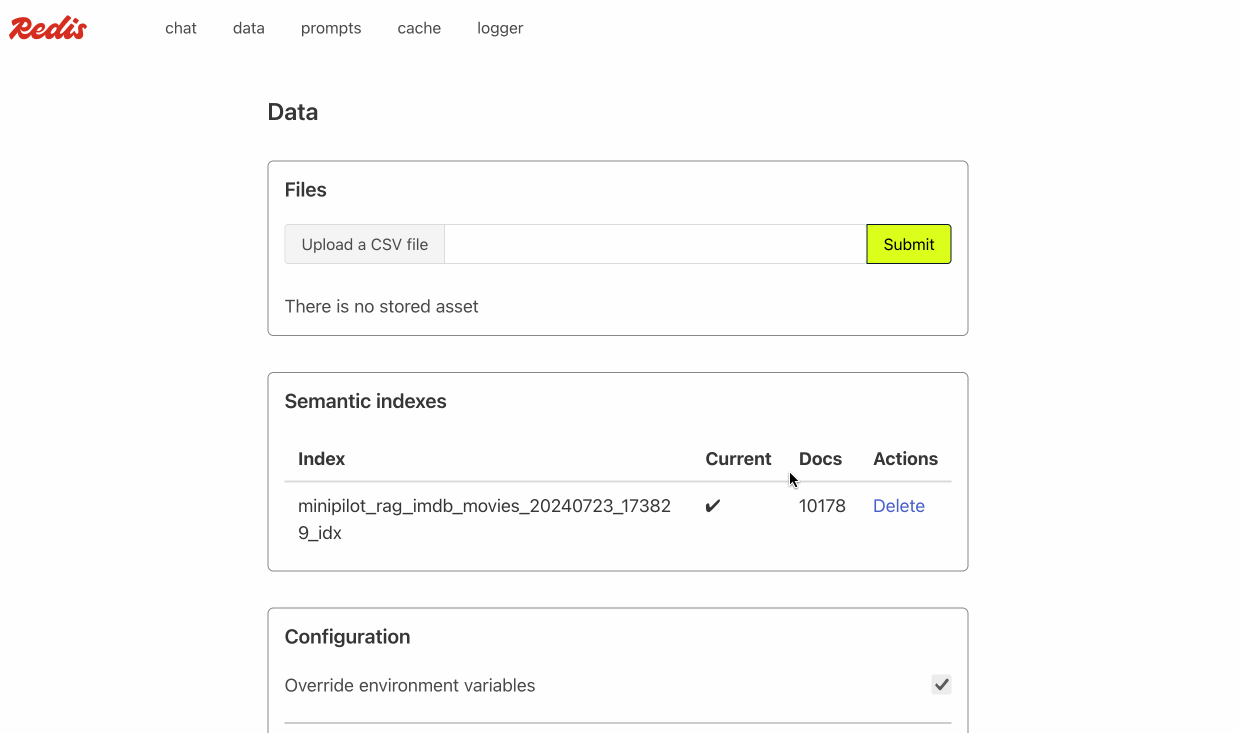This screenshot has height=733, width=1239.
Task: Click the Redis logo
Action: (48, 28)
